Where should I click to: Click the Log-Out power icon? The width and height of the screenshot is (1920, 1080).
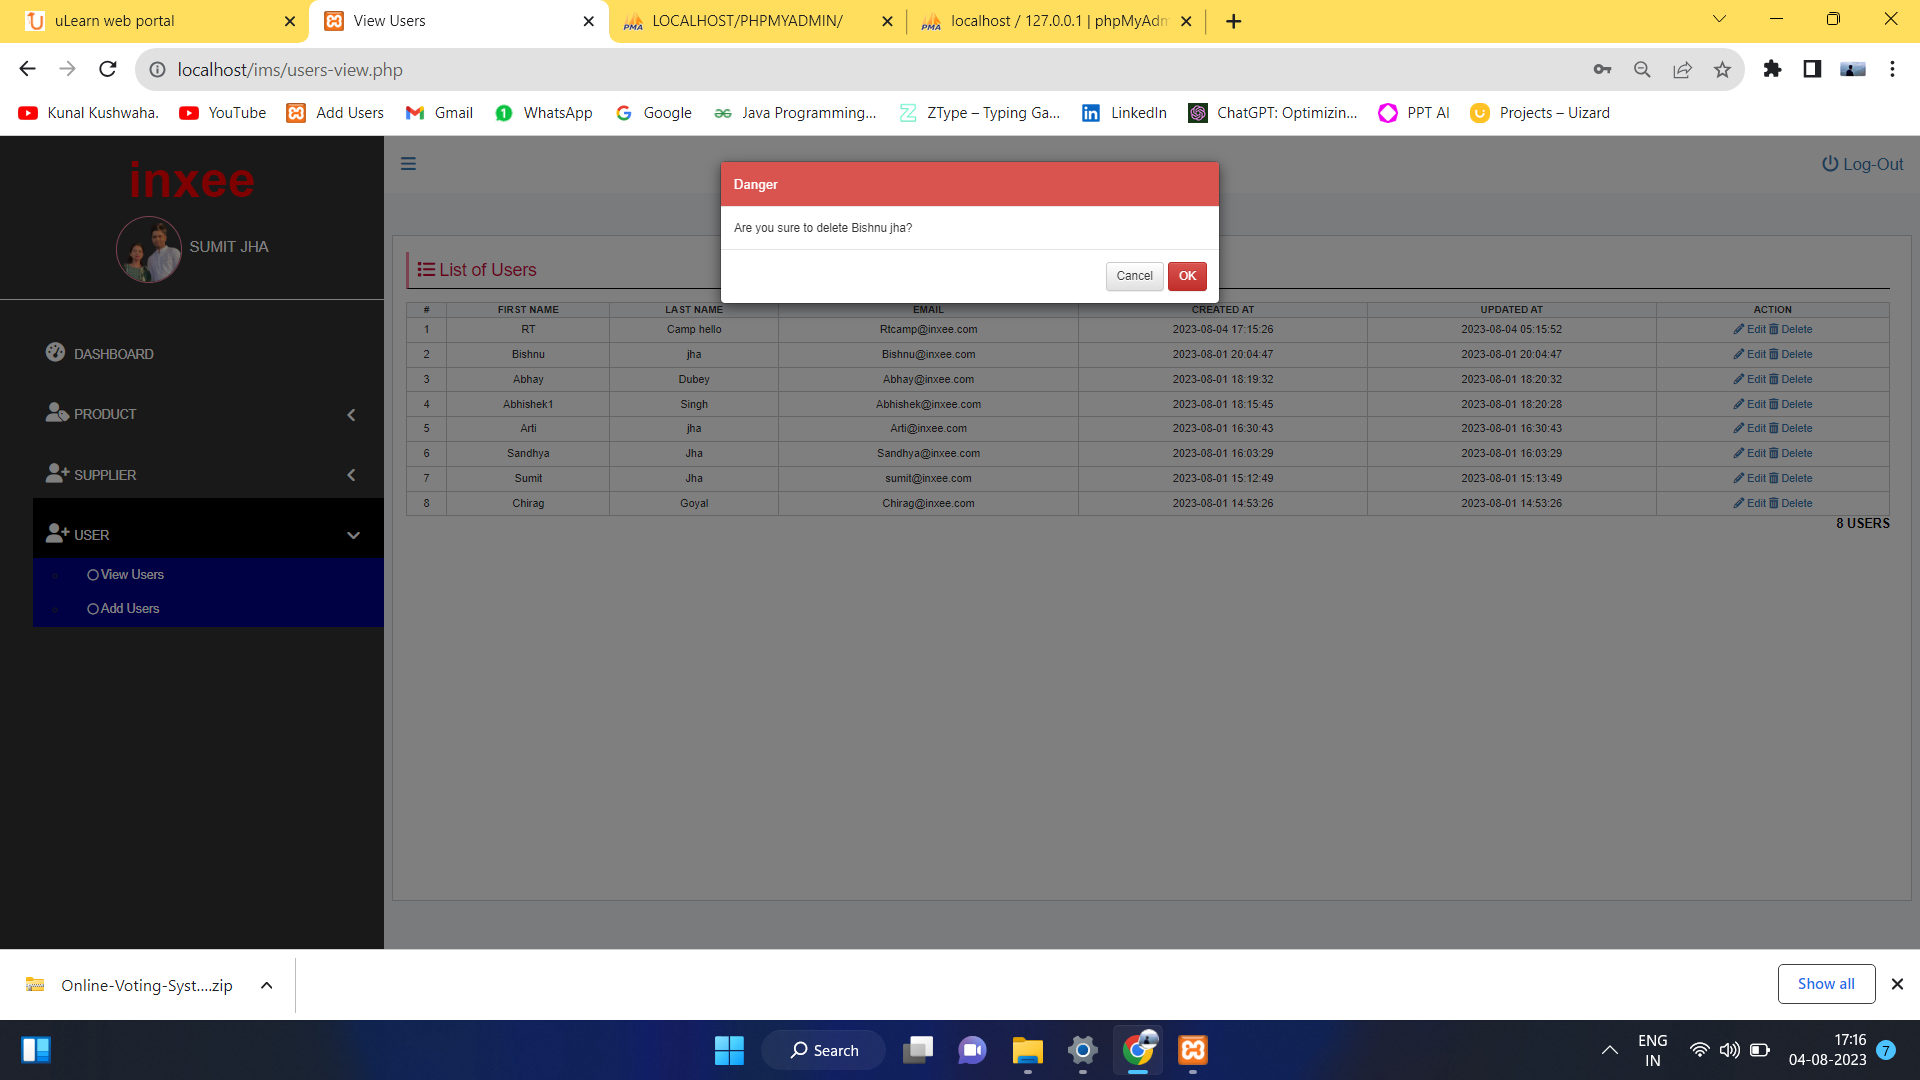point(1828,163)
